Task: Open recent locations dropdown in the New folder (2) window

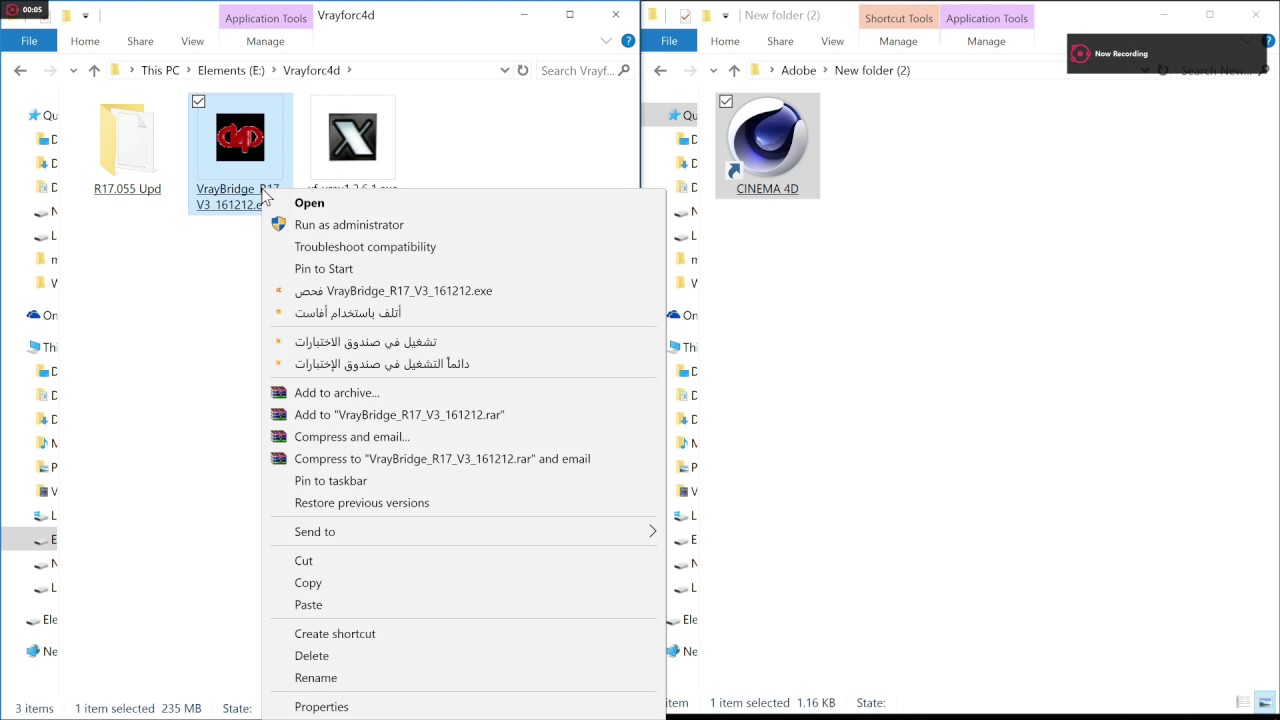Action: pyautogui.click(x=714, y=70)
